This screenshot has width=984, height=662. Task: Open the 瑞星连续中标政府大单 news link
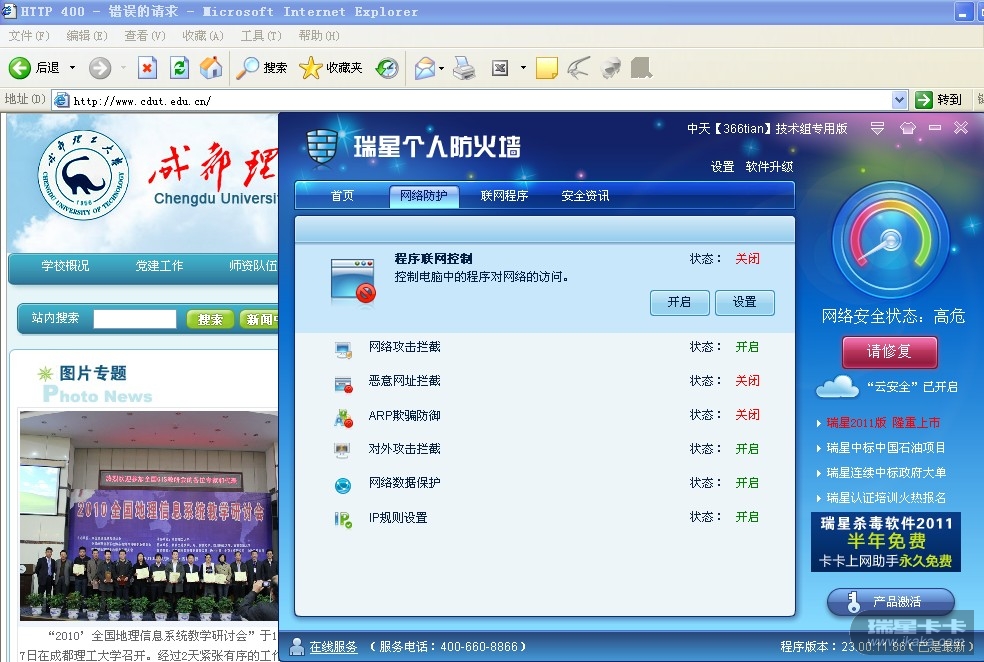click(886, 473)
